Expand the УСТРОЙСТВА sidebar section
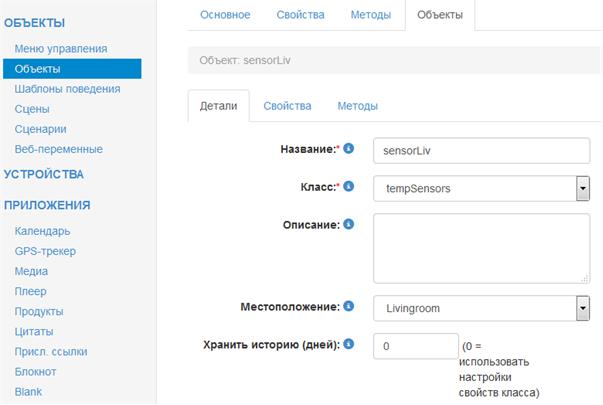The width and height of the screenshot is (603, 405). [x=44, y=174]
